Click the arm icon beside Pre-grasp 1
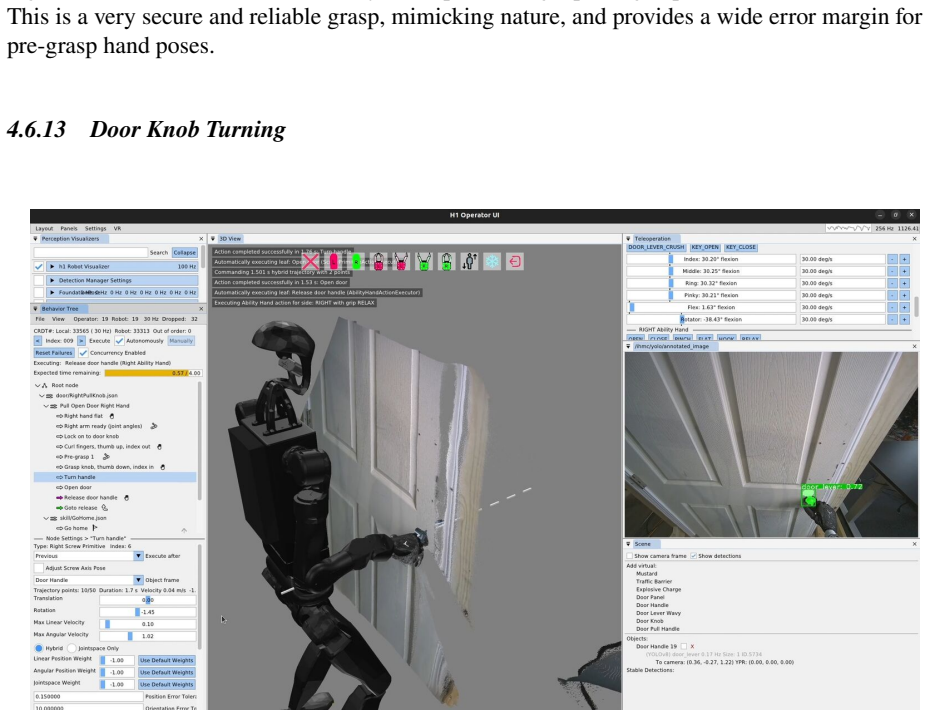The image size is (929, 716). pyautogui.click(x=106, y=457)
